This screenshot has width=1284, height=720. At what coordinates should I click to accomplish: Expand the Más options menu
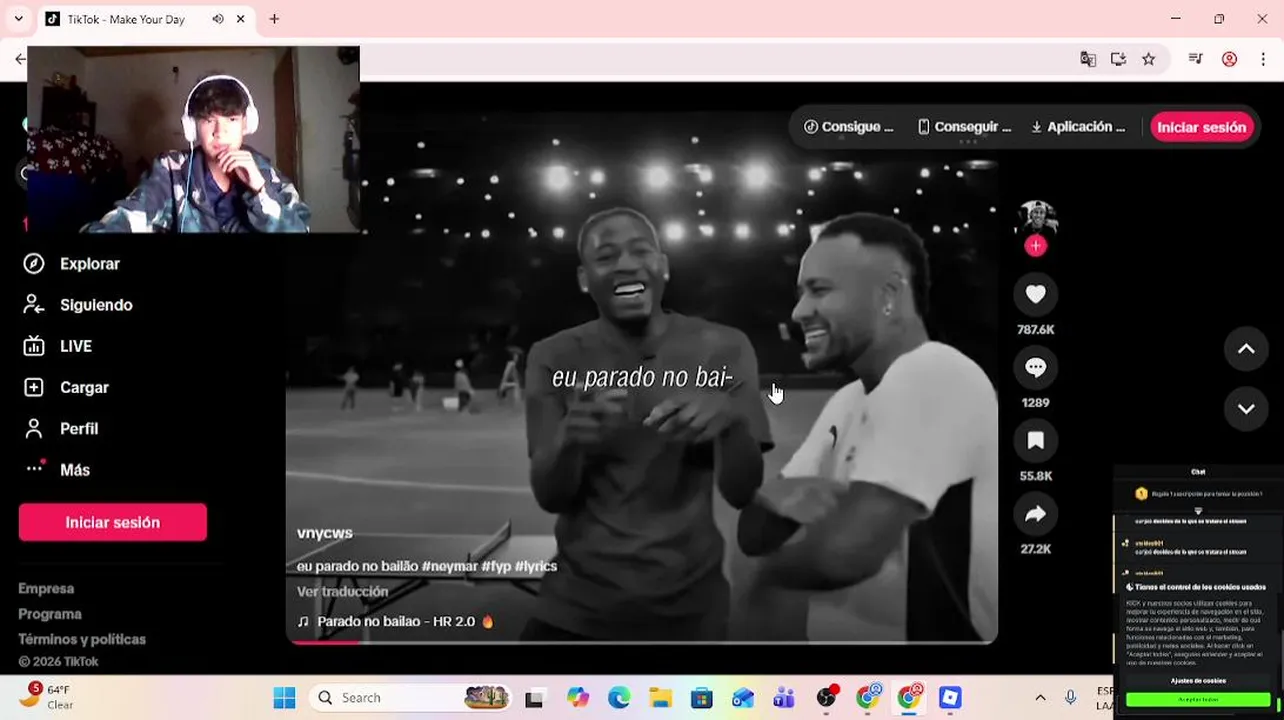(57, 470)
